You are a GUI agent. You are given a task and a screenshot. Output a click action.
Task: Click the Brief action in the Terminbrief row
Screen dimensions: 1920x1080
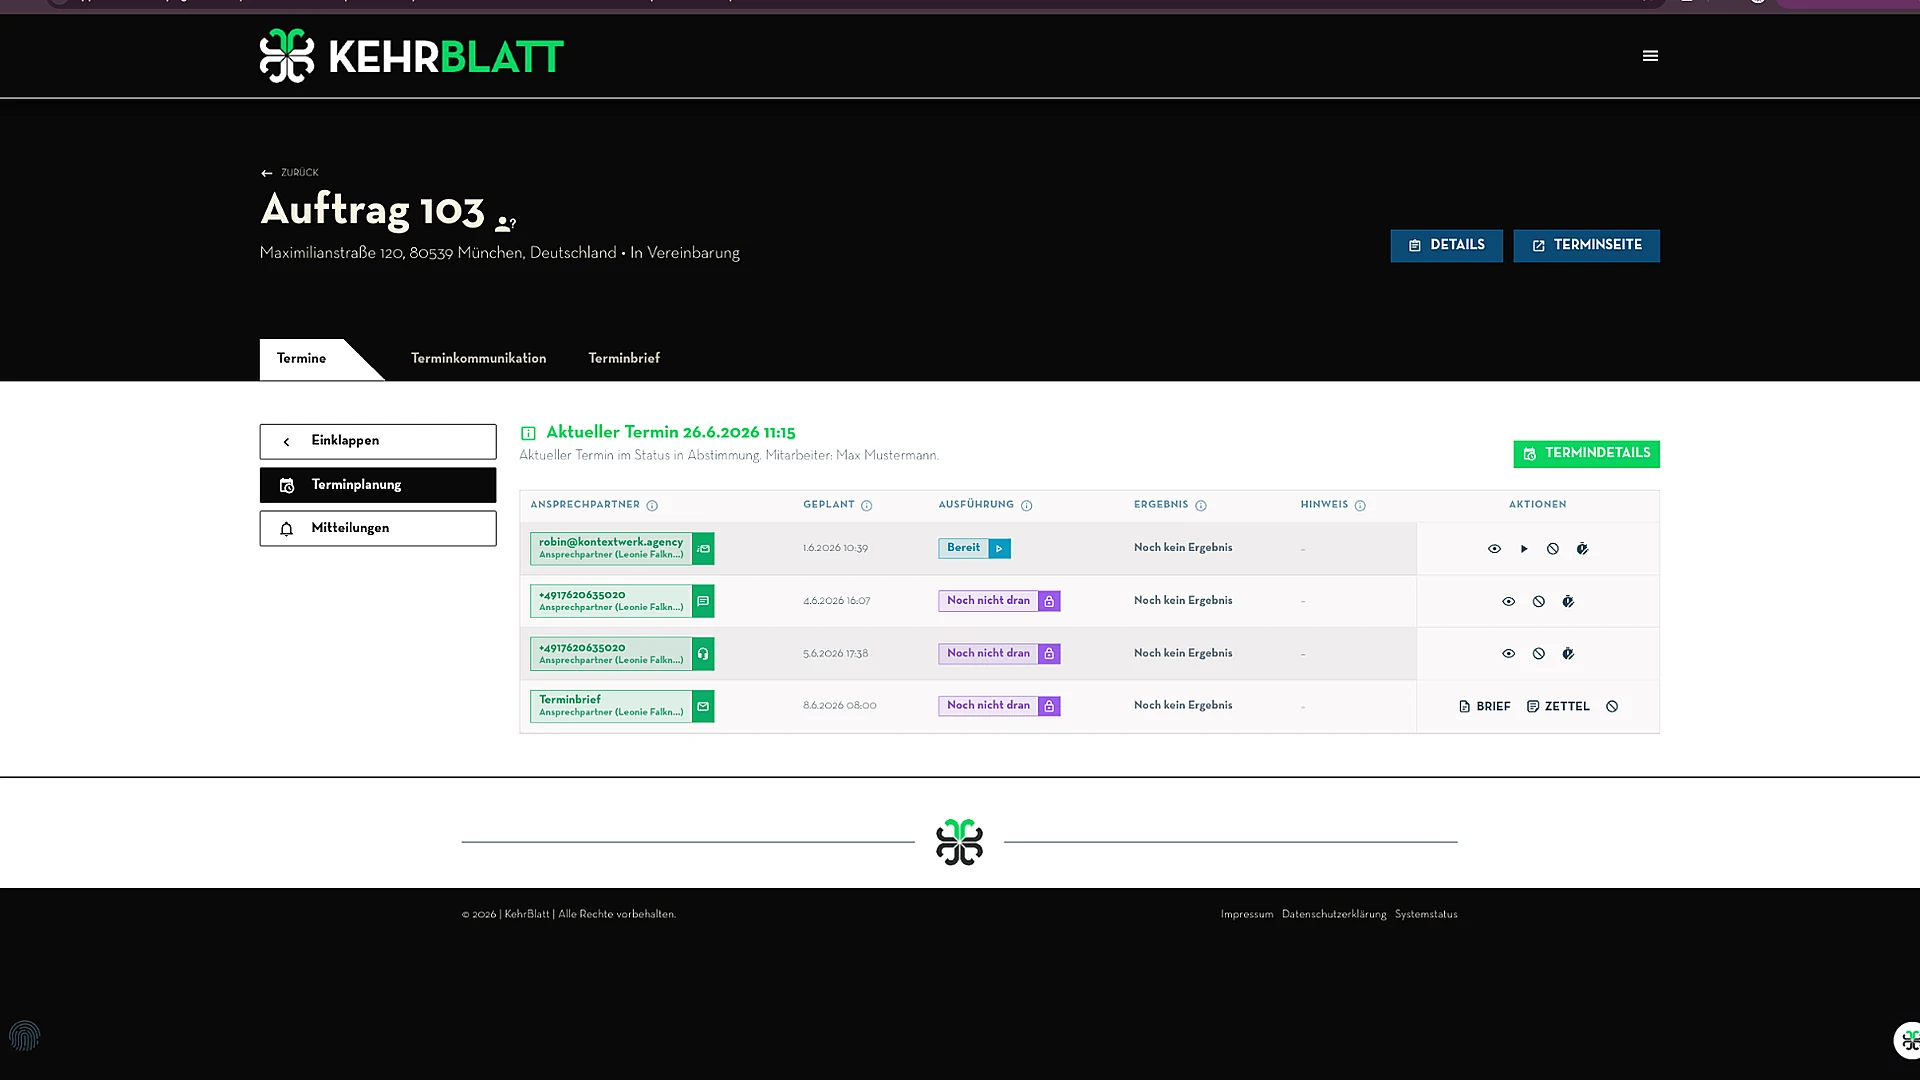pyautogui.click(x=1485, y=706)
